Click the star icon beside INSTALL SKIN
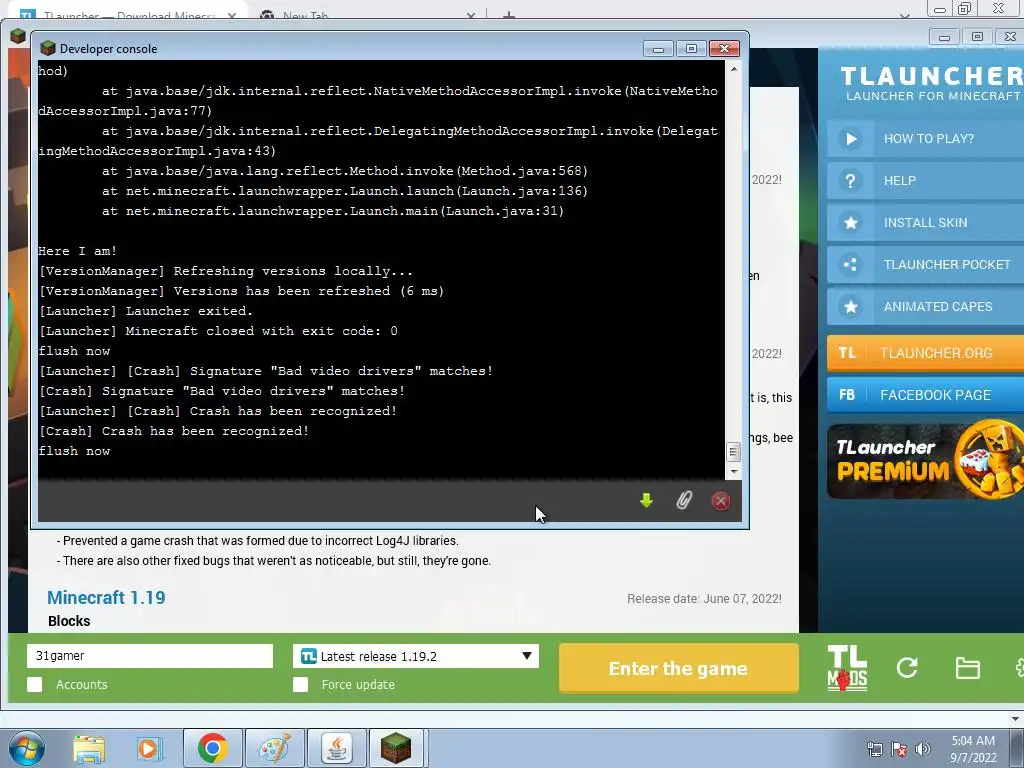The image size is (1024, 768). coord(850,223)
